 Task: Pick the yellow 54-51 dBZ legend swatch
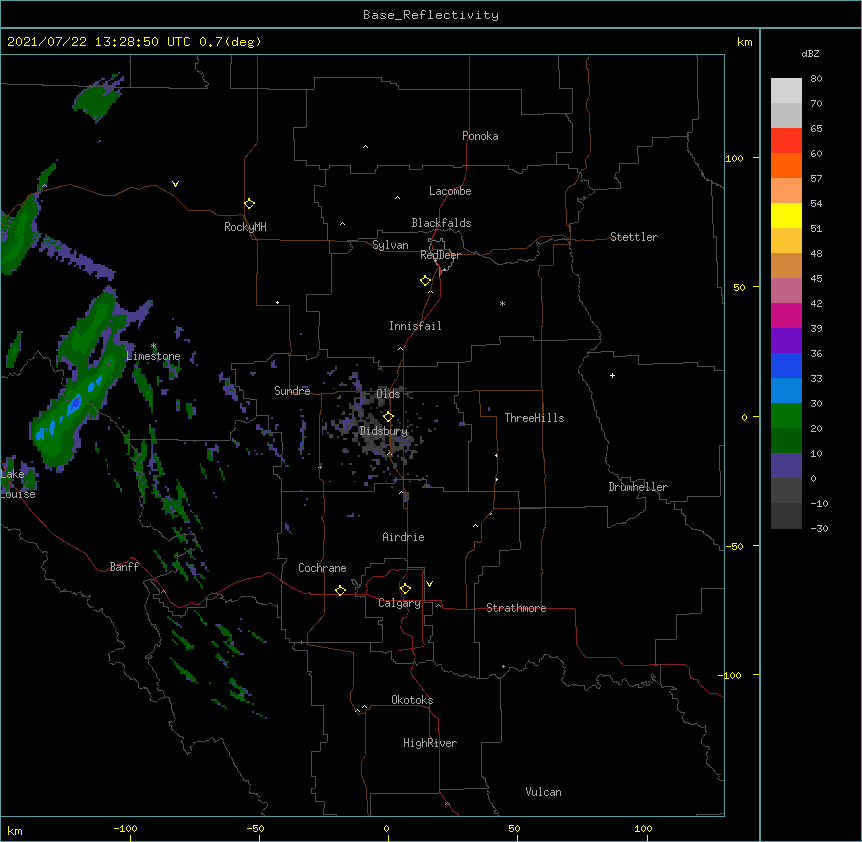(x=786, y=215)
